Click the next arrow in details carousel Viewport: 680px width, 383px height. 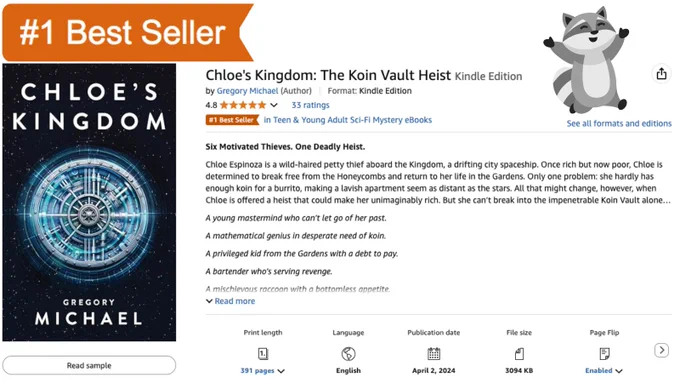[662, 350]
